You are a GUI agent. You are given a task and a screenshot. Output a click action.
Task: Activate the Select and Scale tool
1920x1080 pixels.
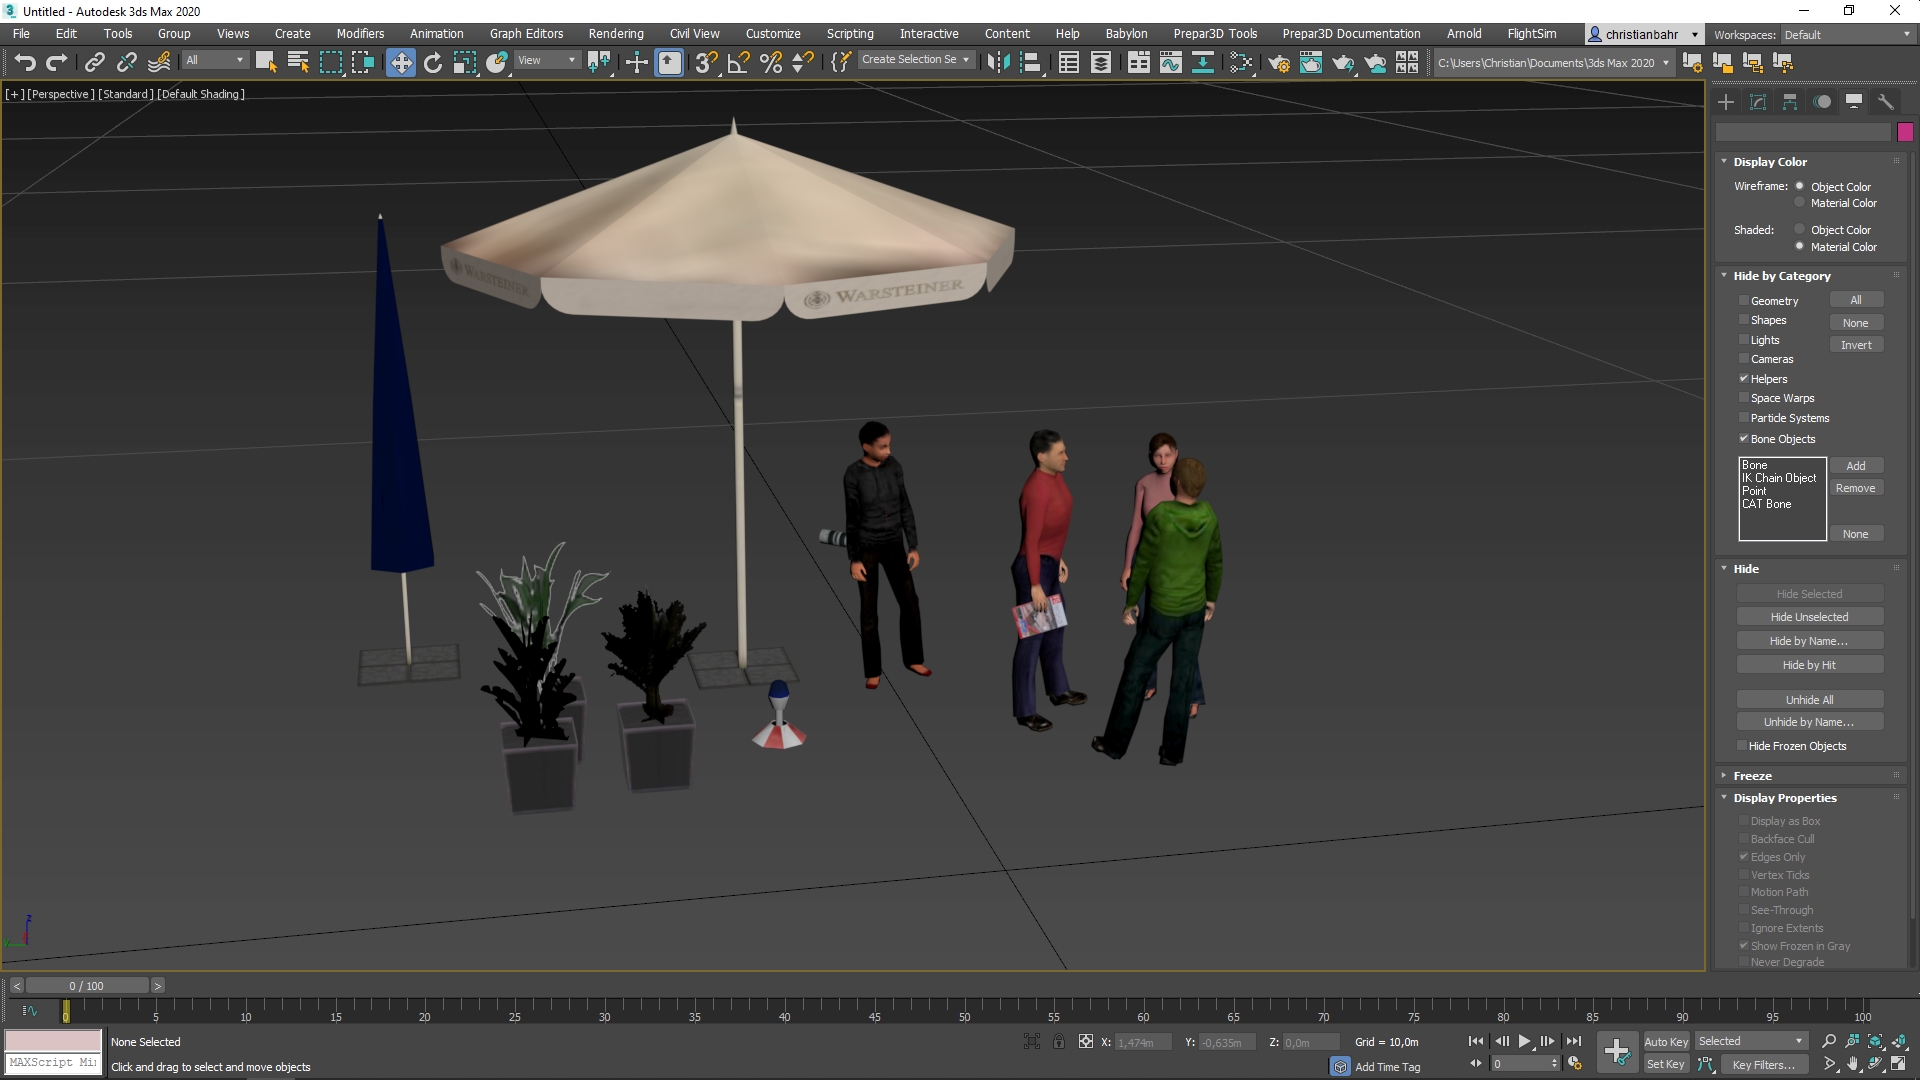pos(464,63)
